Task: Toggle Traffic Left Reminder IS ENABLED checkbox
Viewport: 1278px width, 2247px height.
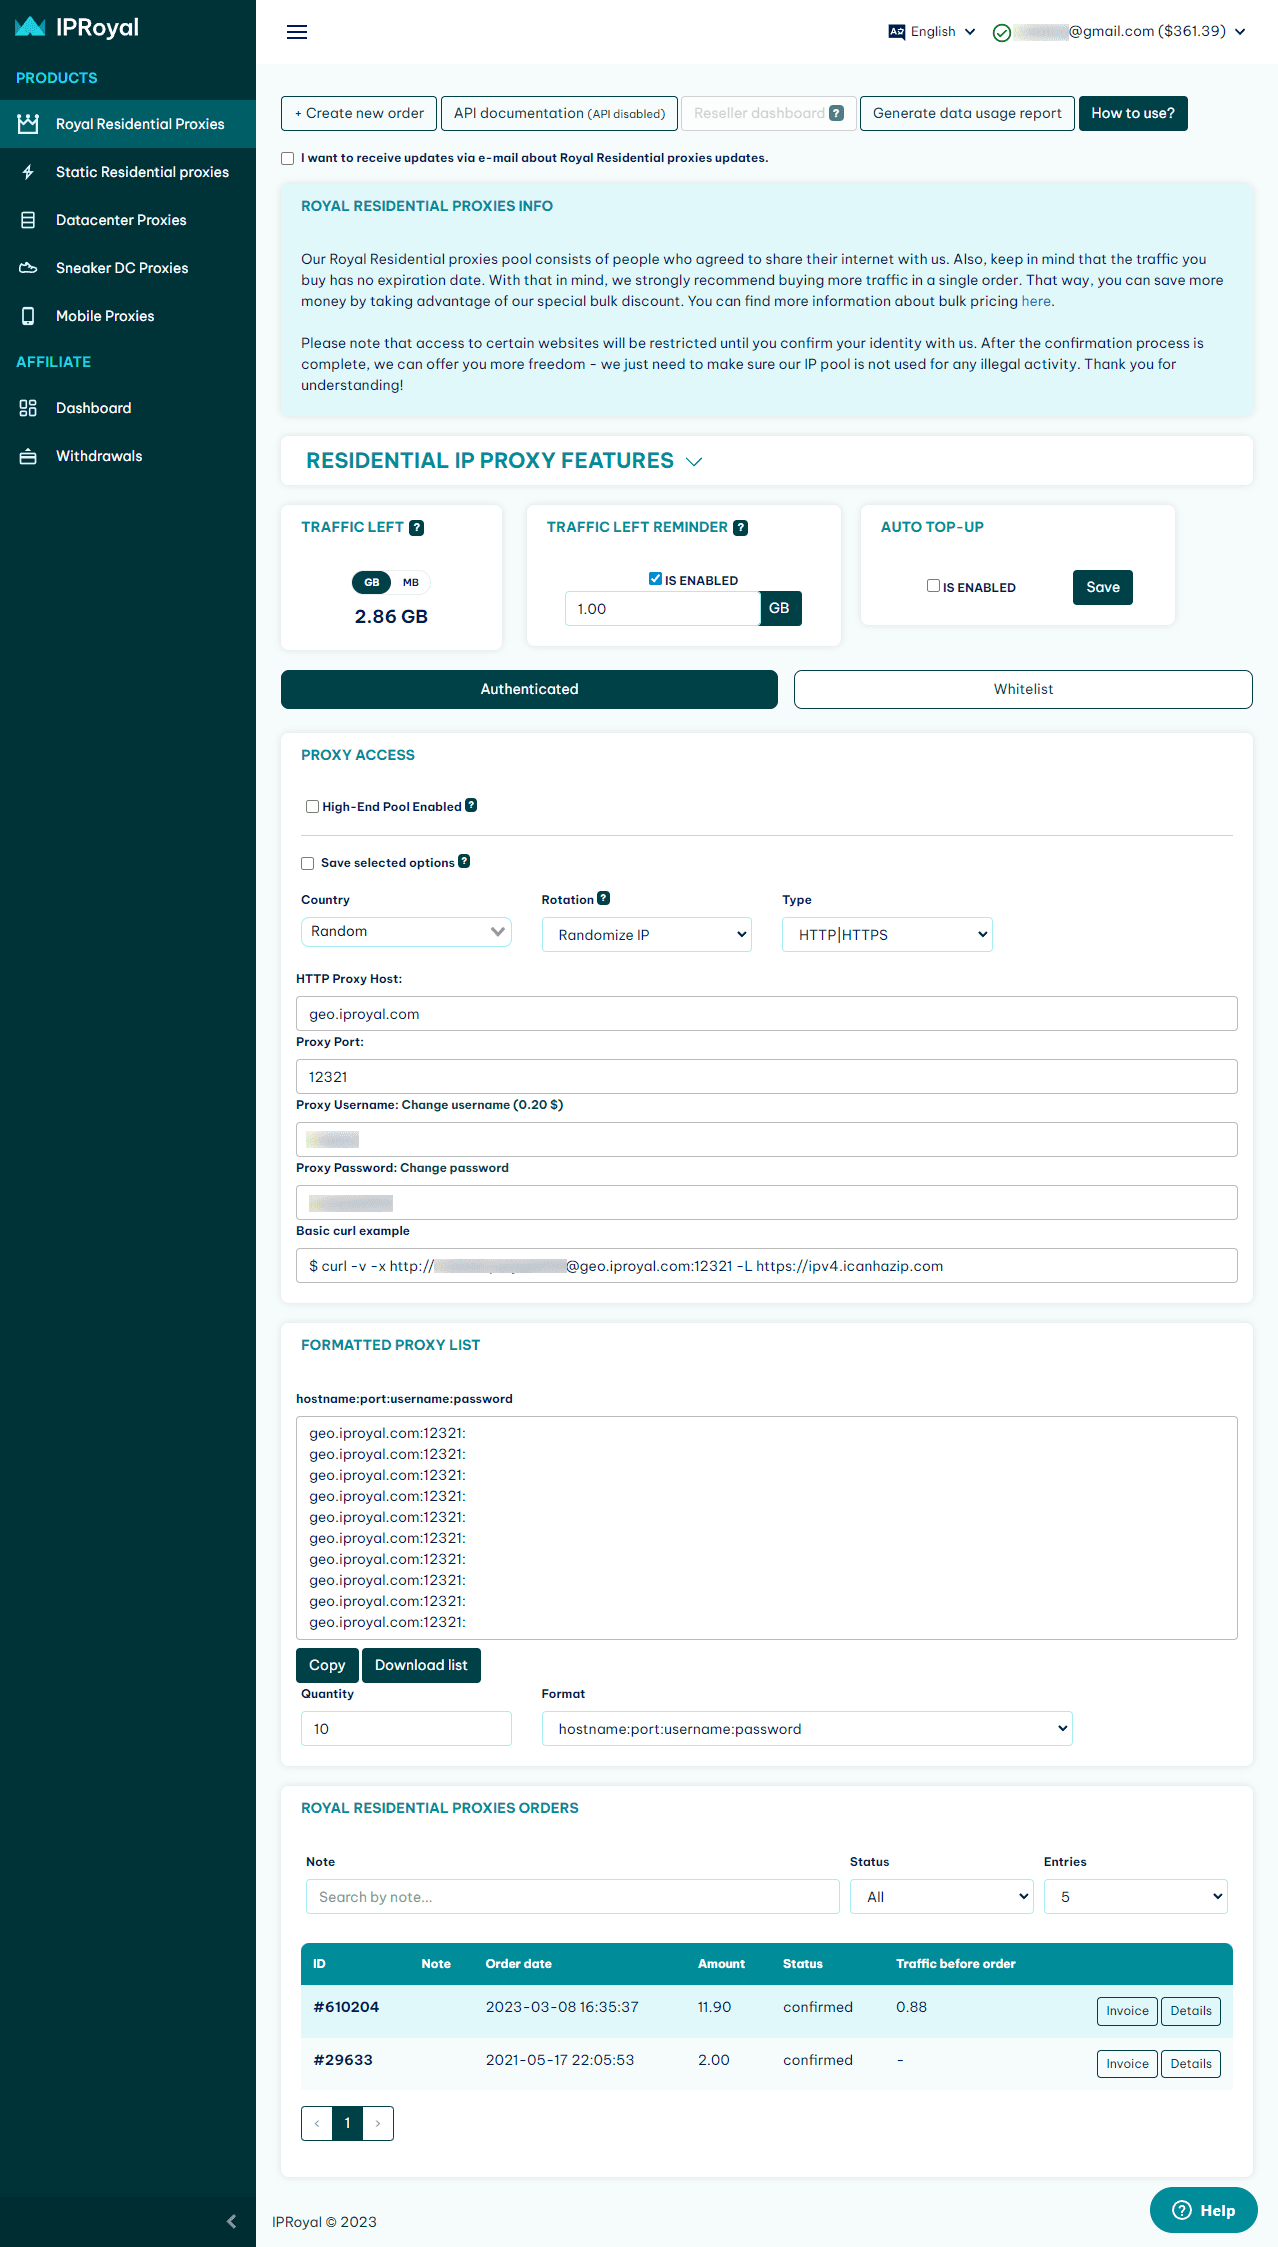Action: [655, 578]
